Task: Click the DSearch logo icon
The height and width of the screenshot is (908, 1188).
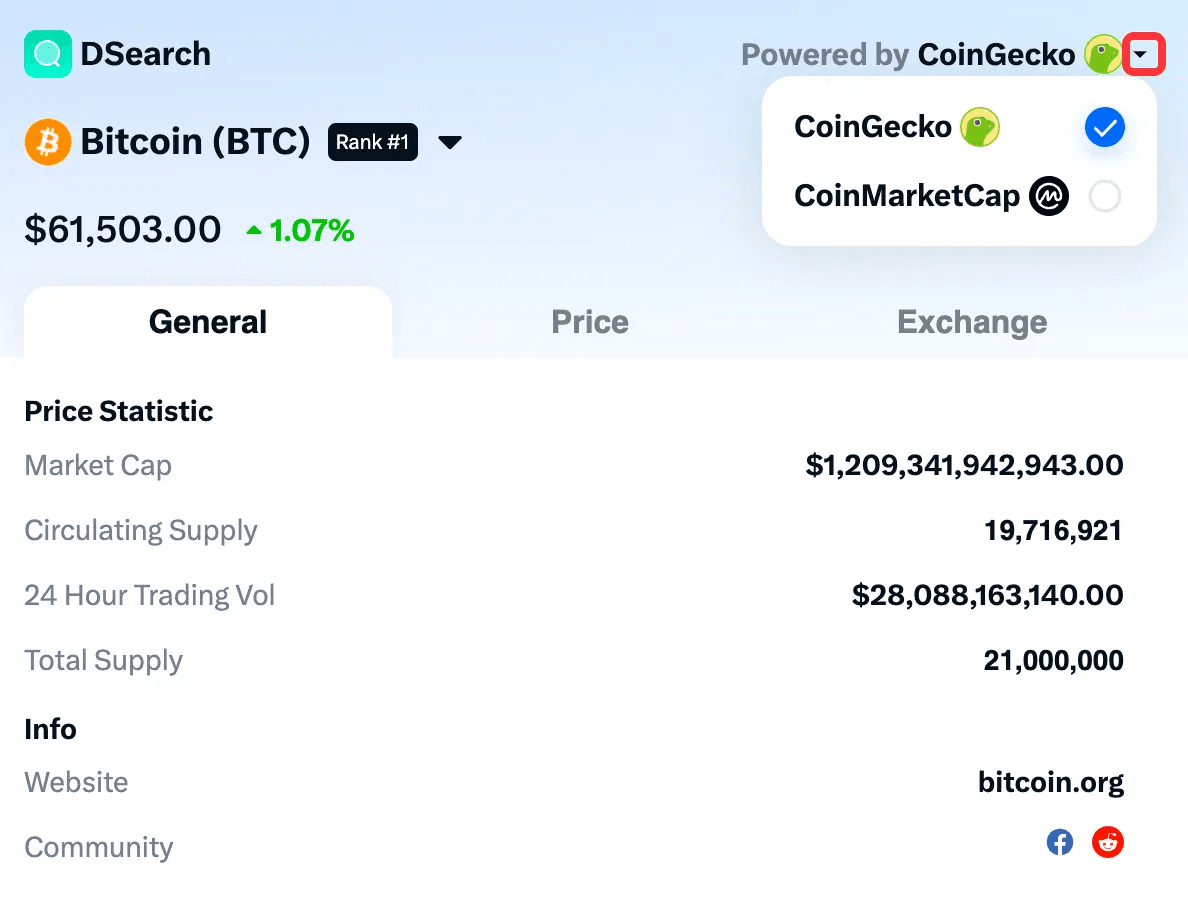Action: pyautogui.click(x=48, y=54)
